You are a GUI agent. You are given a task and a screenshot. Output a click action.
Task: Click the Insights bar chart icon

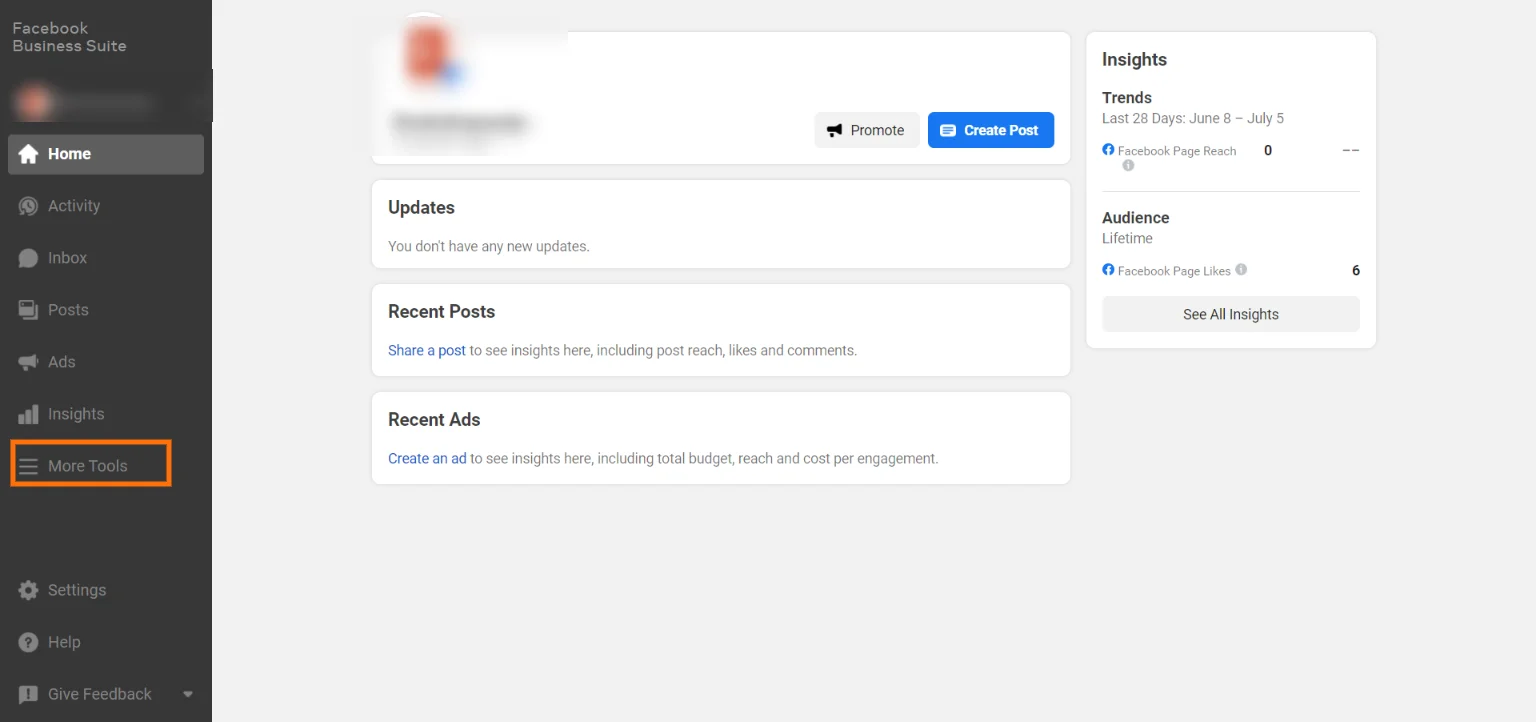point(28,414)
